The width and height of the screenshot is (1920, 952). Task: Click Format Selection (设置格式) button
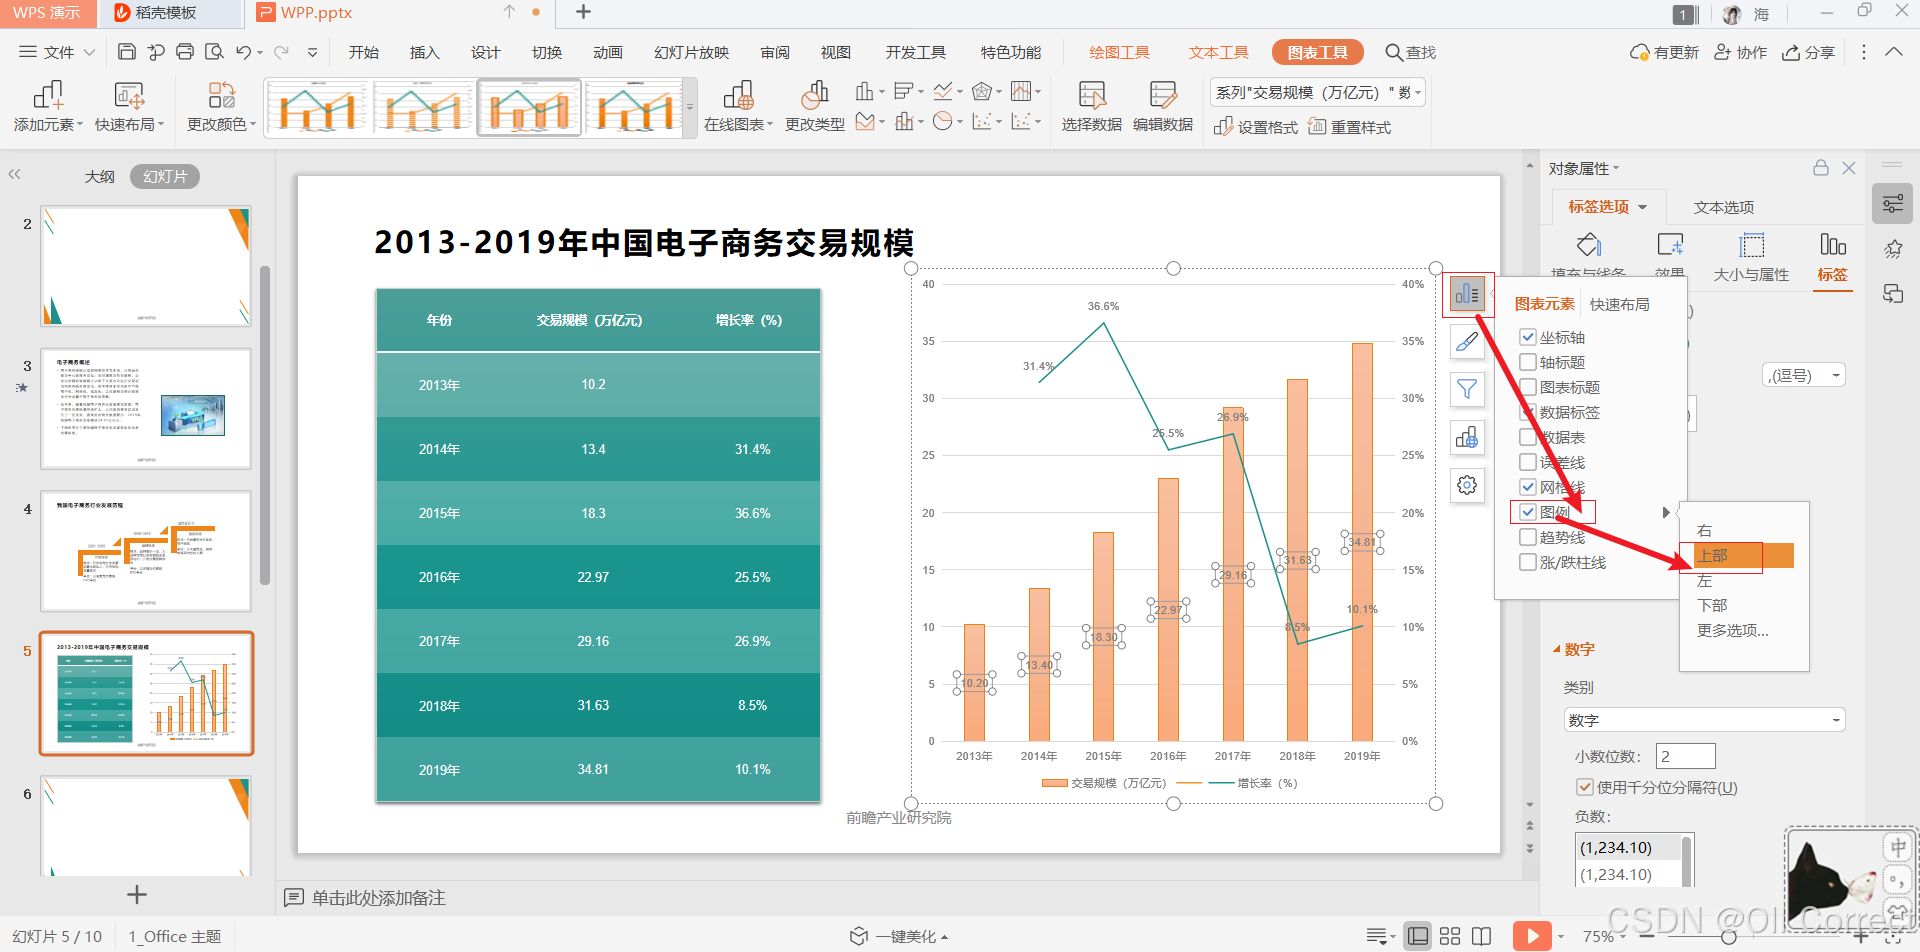coord(1256,127)
